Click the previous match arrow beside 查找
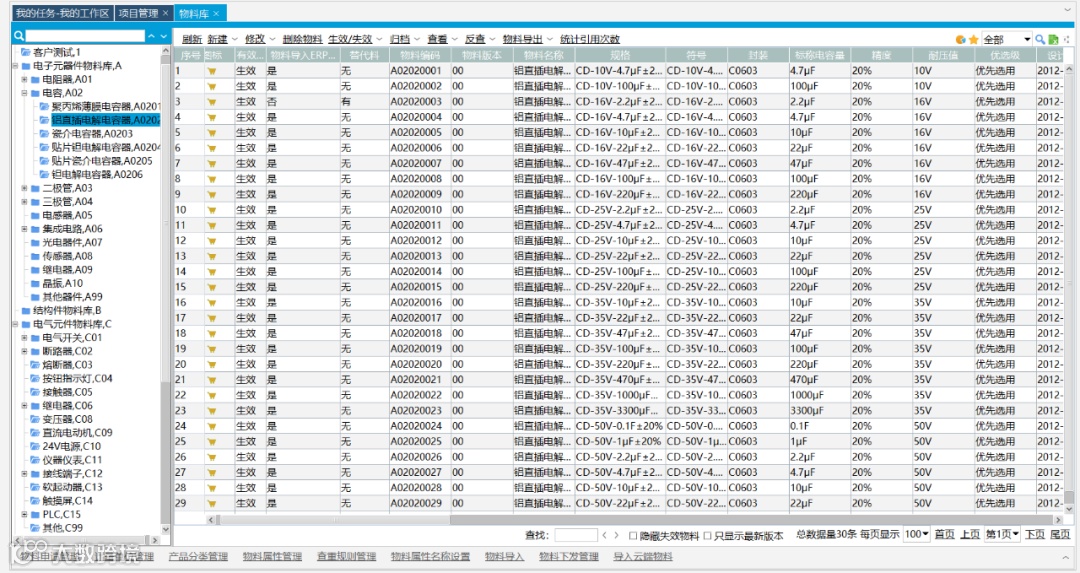 click(604, 535)
